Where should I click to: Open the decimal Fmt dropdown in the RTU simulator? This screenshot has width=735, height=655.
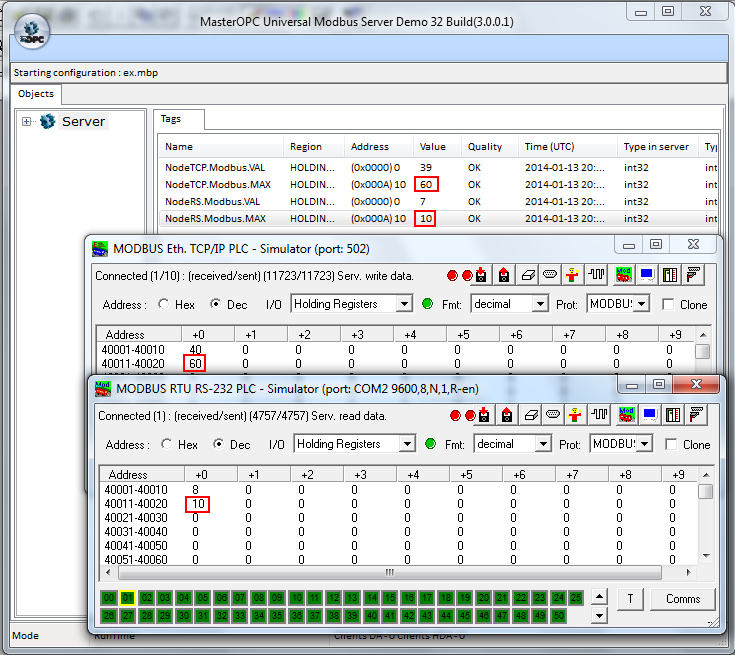click(x=543, y=444)
